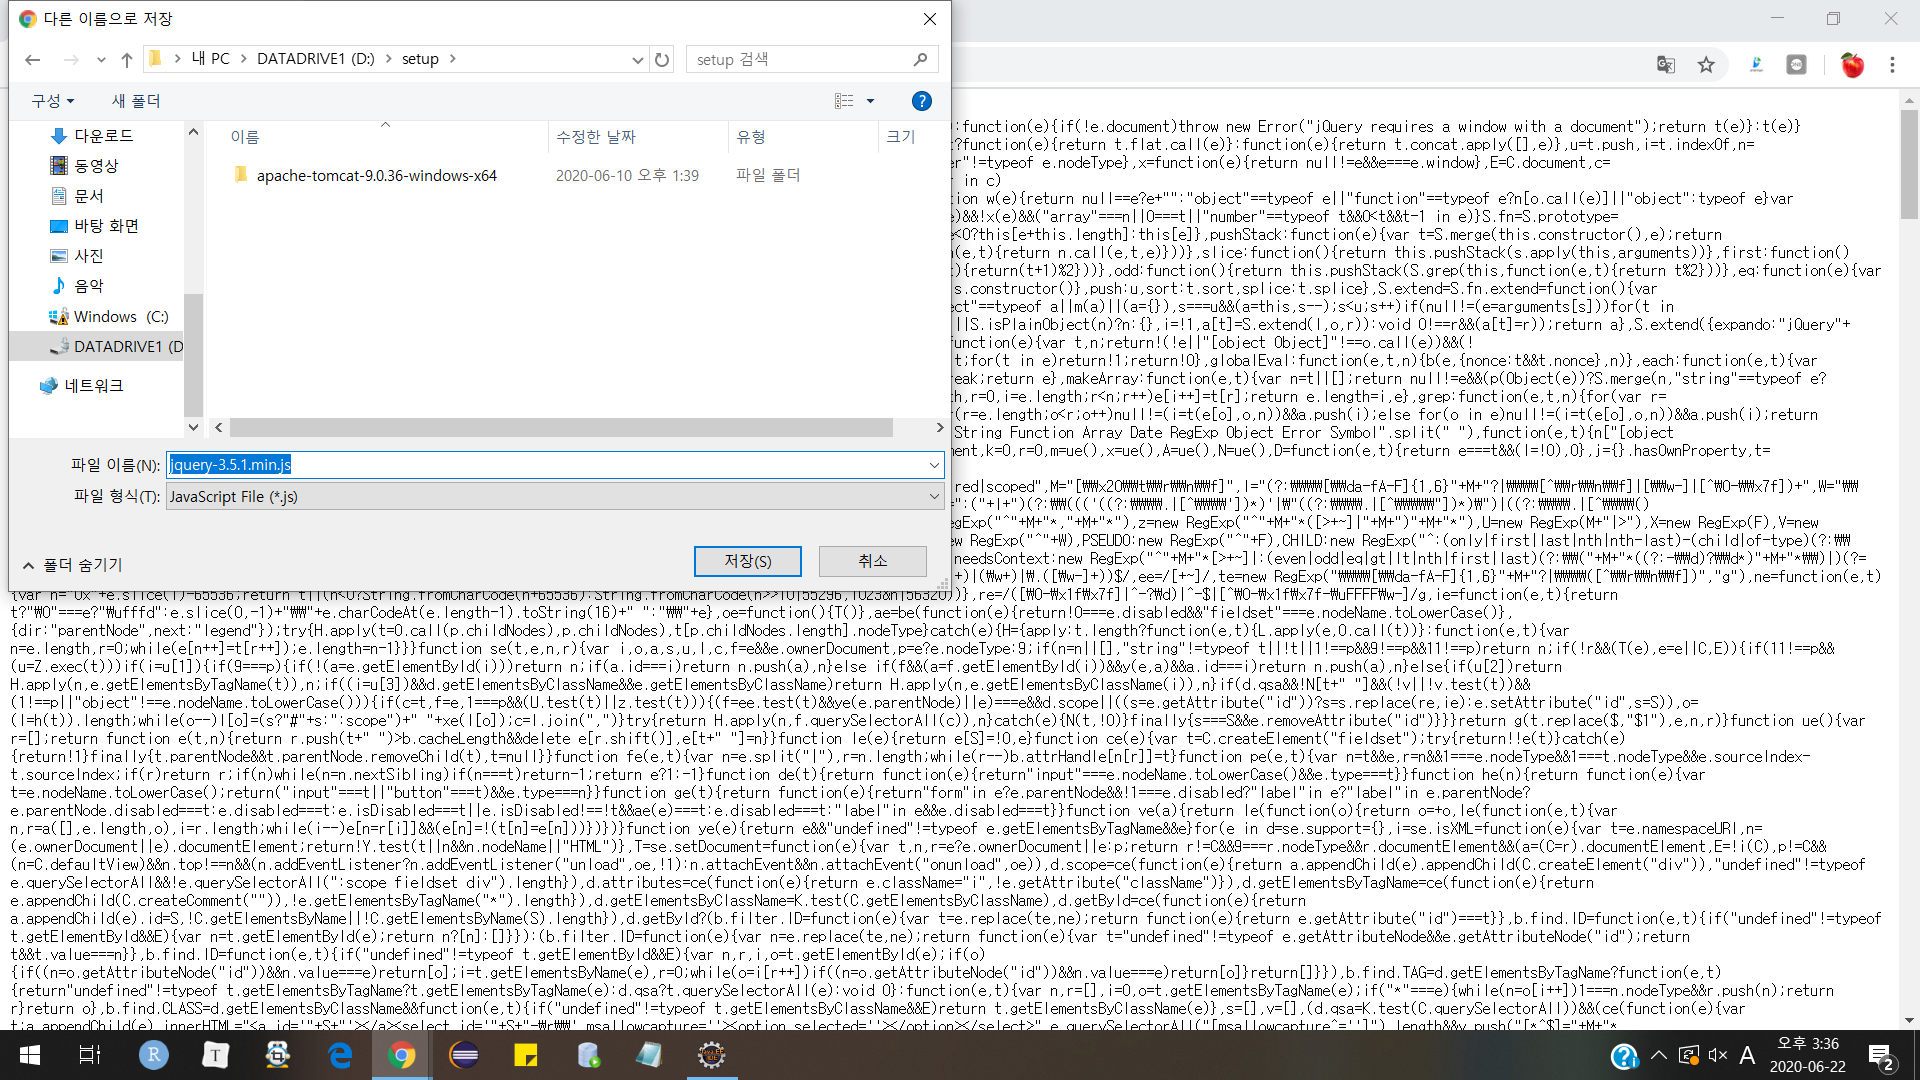The image size is (1920, 1080).
Task: Click Chrome's translate page icon
Action: tap(1665, 65)
